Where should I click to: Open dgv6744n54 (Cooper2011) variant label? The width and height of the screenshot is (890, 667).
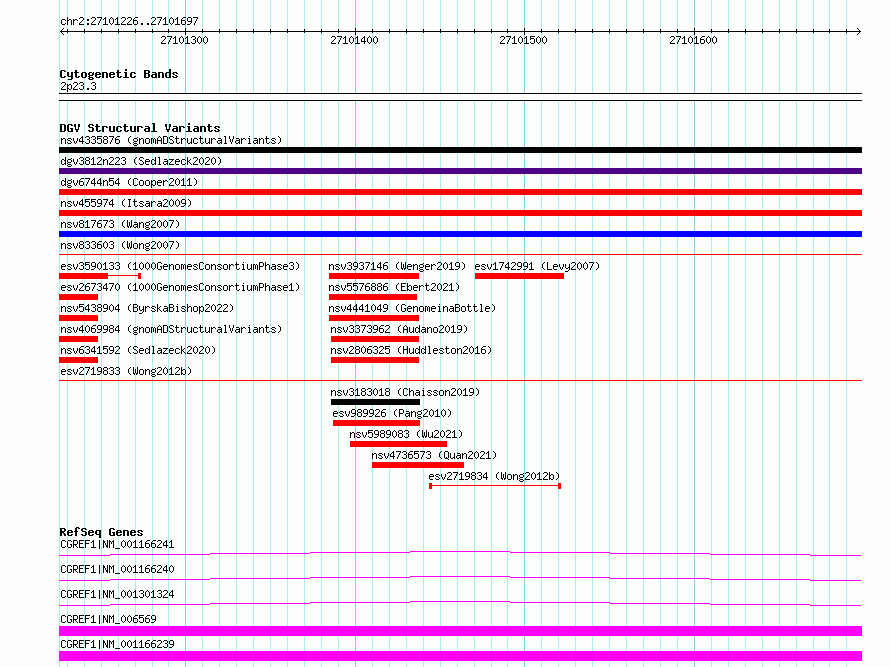click(x=129, y=182)
